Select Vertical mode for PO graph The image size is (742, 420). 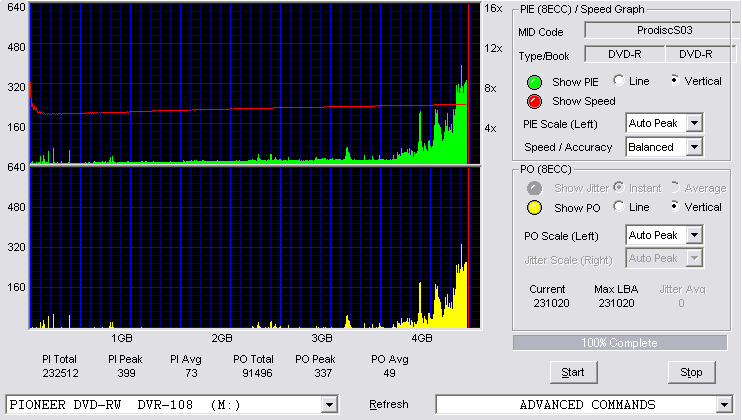pyautogui.click(x=675, y=206)
